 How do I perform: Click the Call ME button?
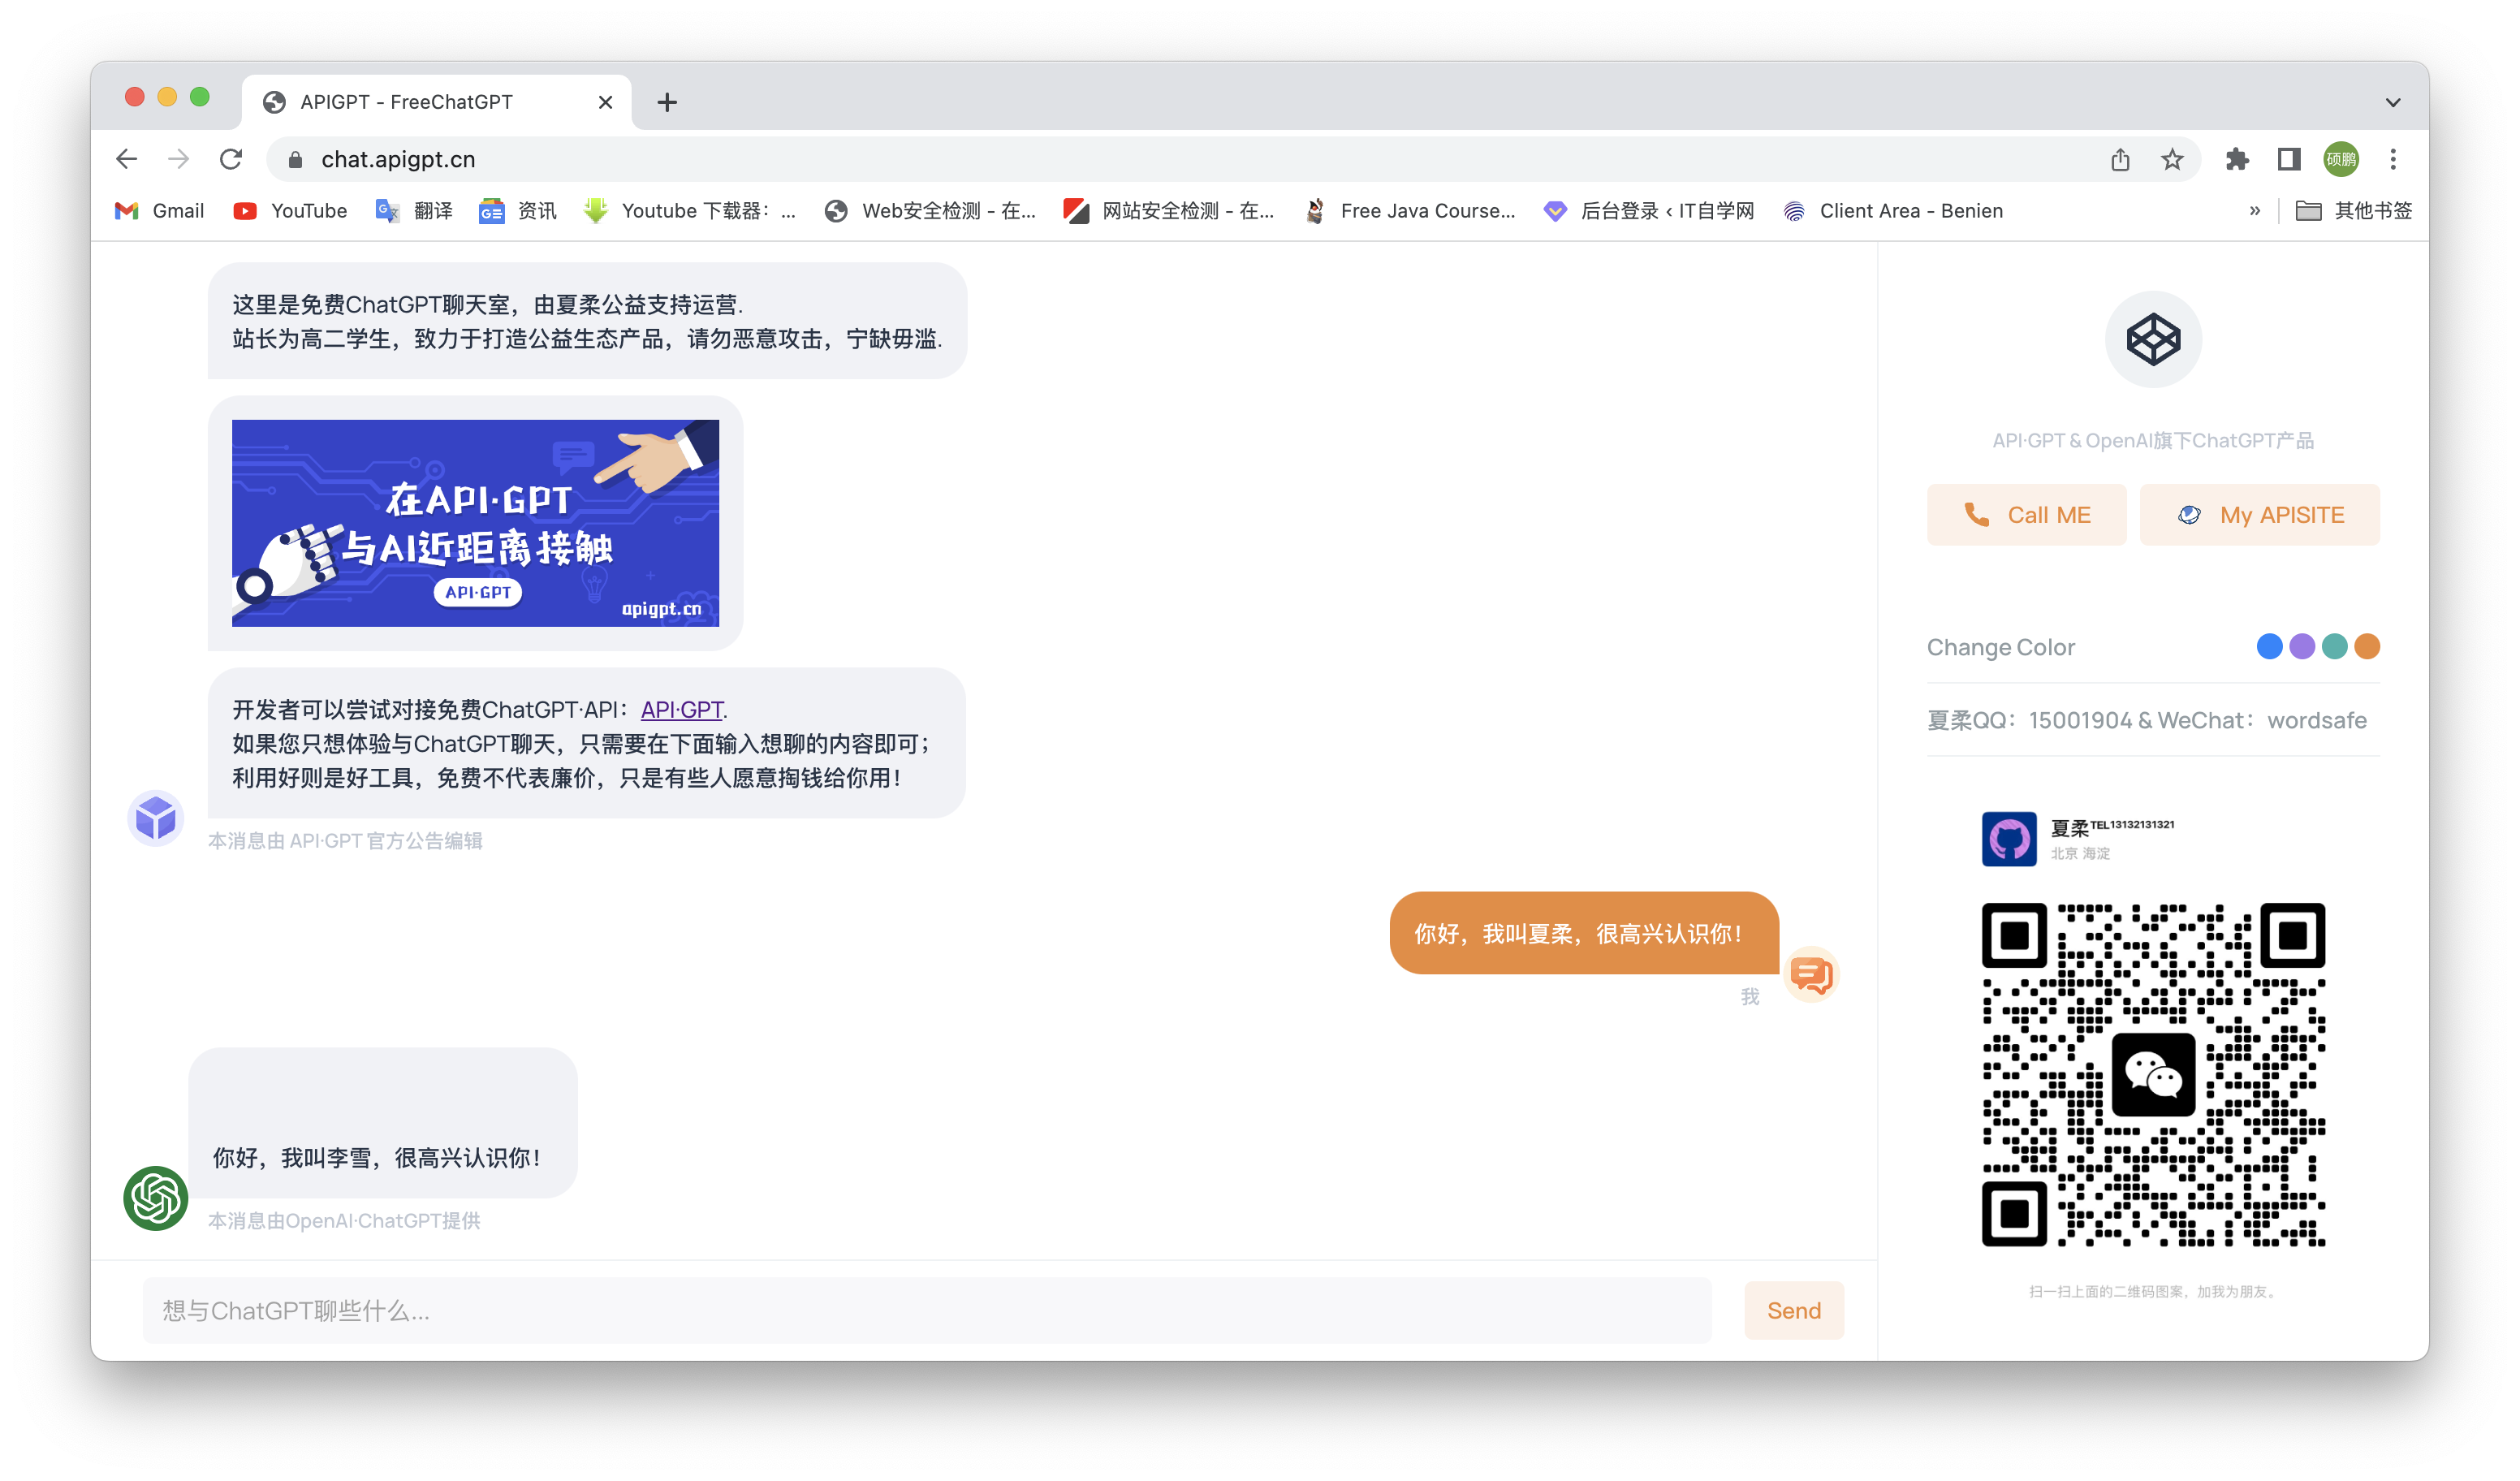point(2027,515)
